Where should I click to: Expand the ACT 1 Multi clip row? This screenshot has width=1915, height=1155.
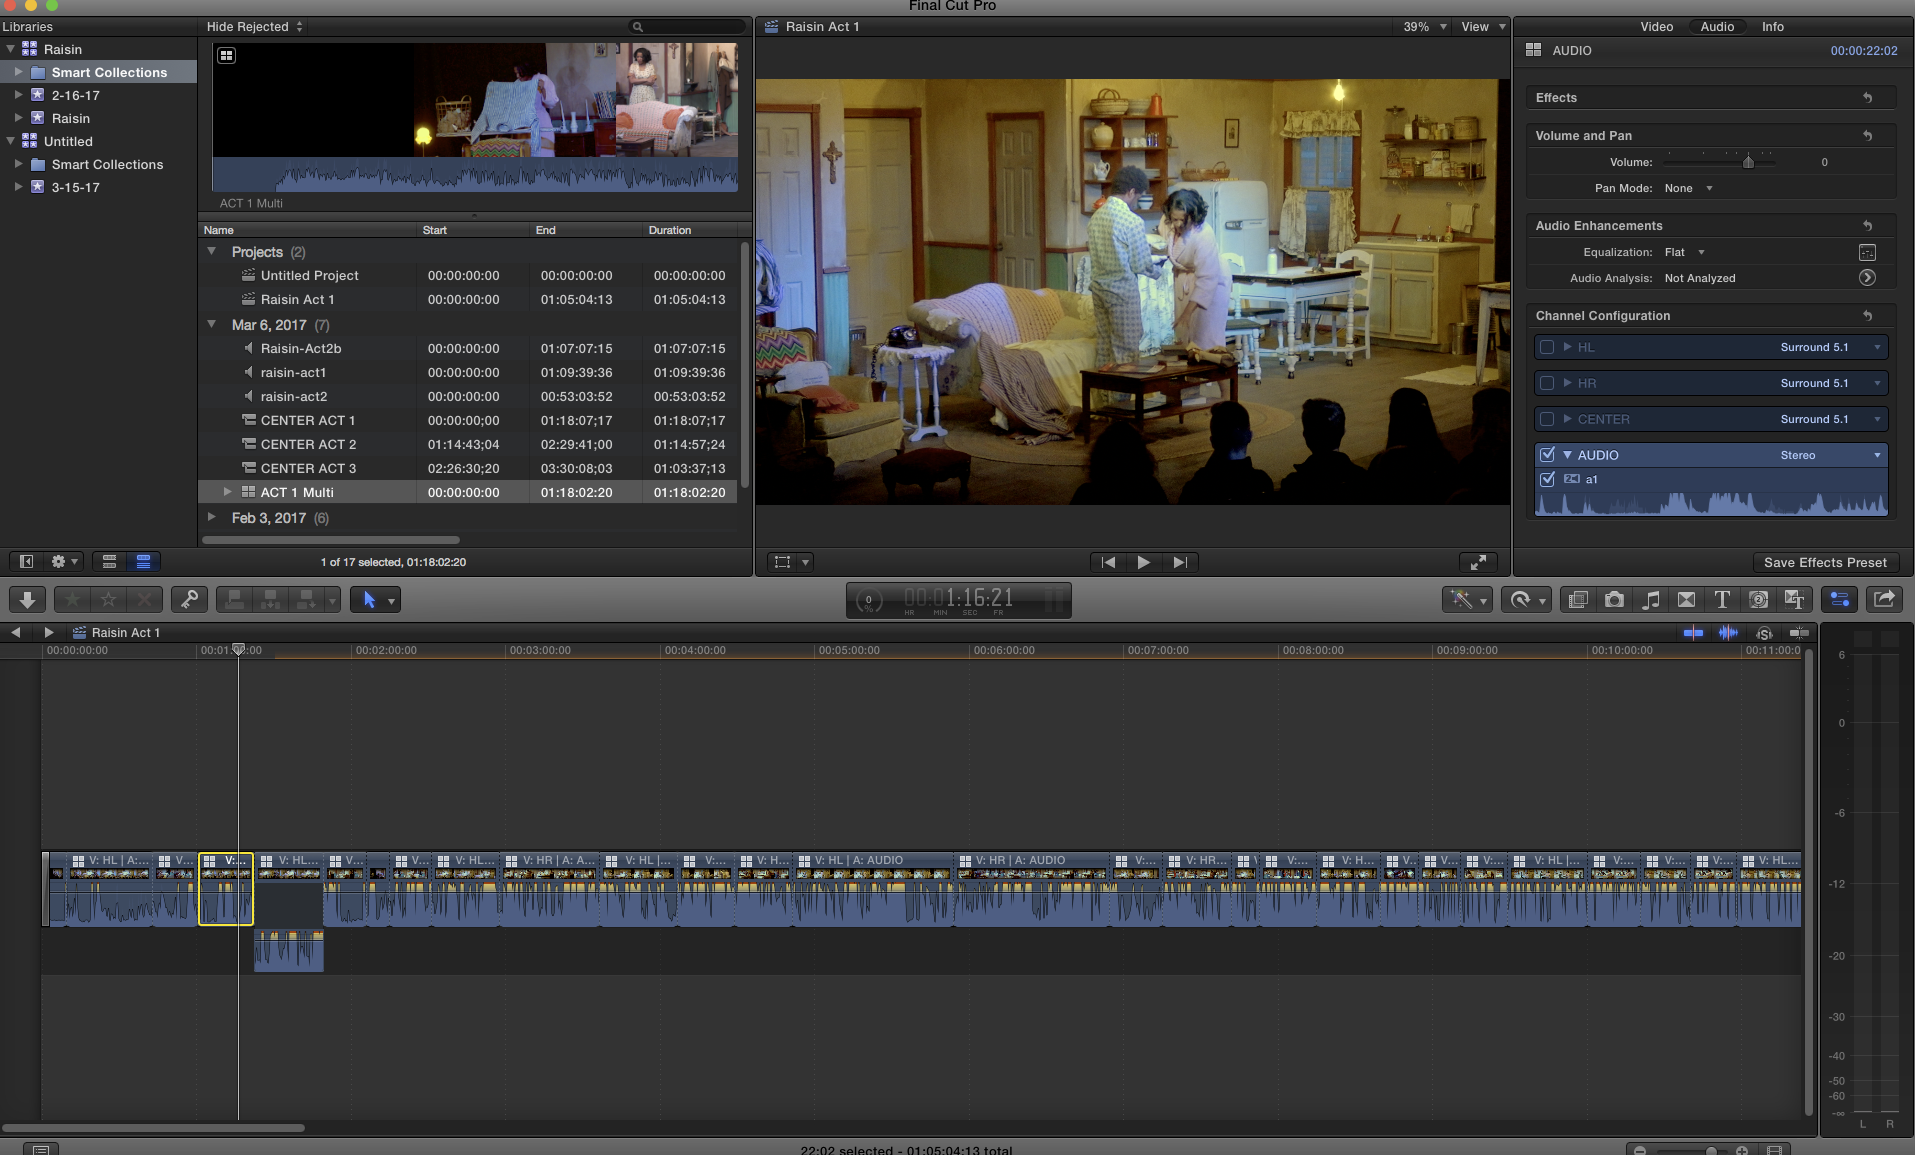227,492
